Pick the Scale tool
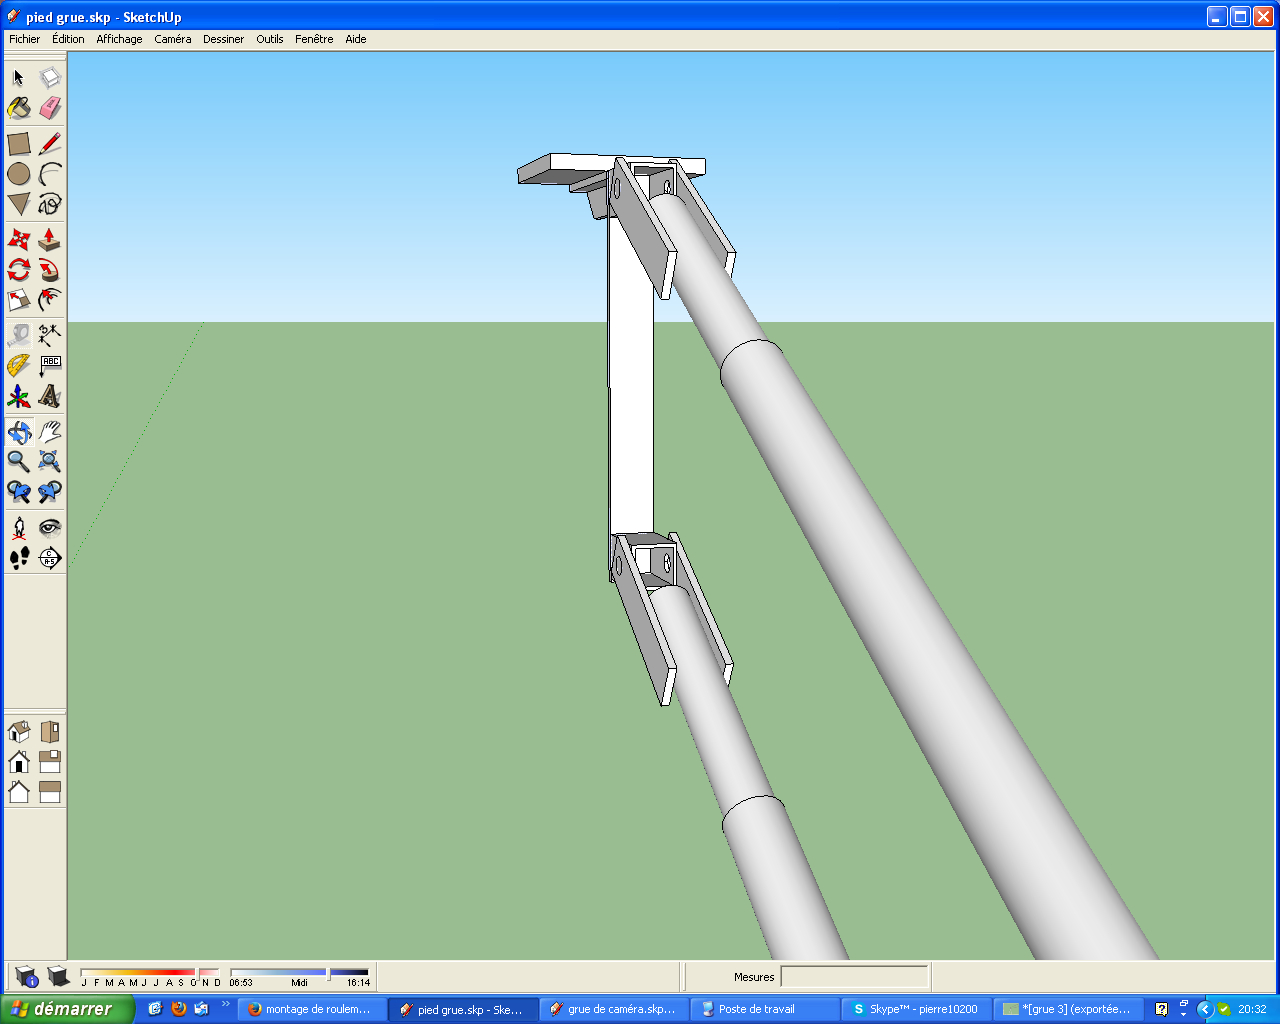Image resolution: width=1280 pixels, height=1024 pixels. point(19,300)
